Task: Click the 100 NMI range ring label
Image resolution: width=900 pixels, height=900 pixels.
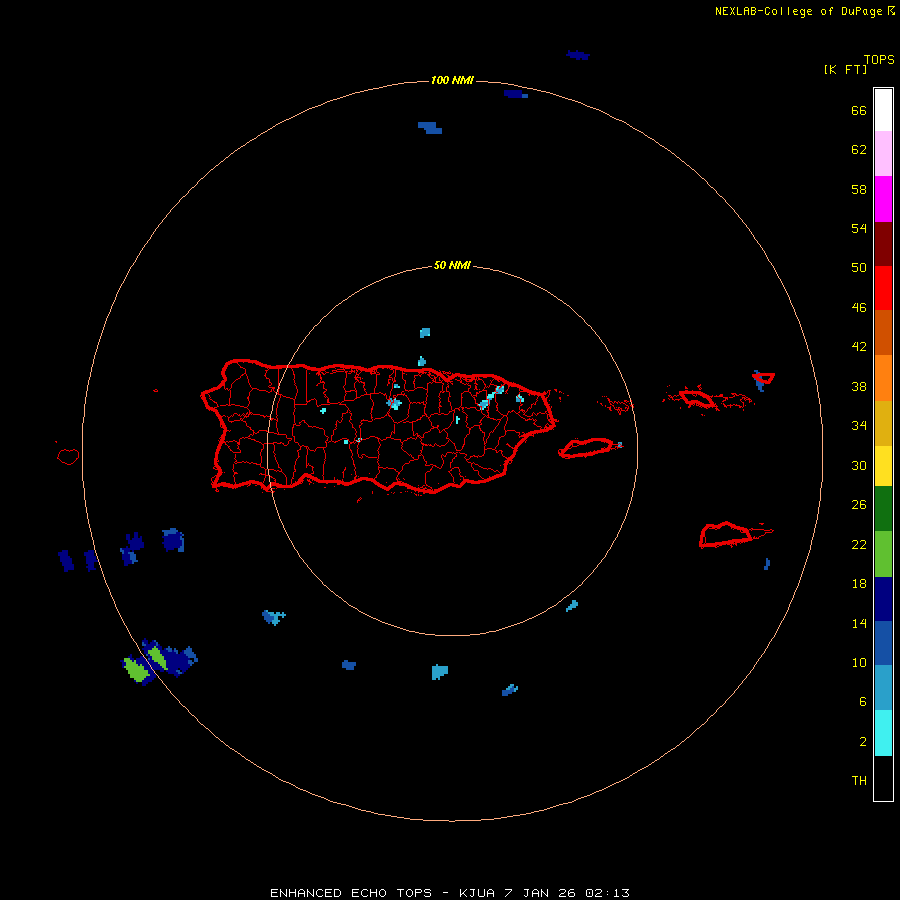Action: point(452,80)
